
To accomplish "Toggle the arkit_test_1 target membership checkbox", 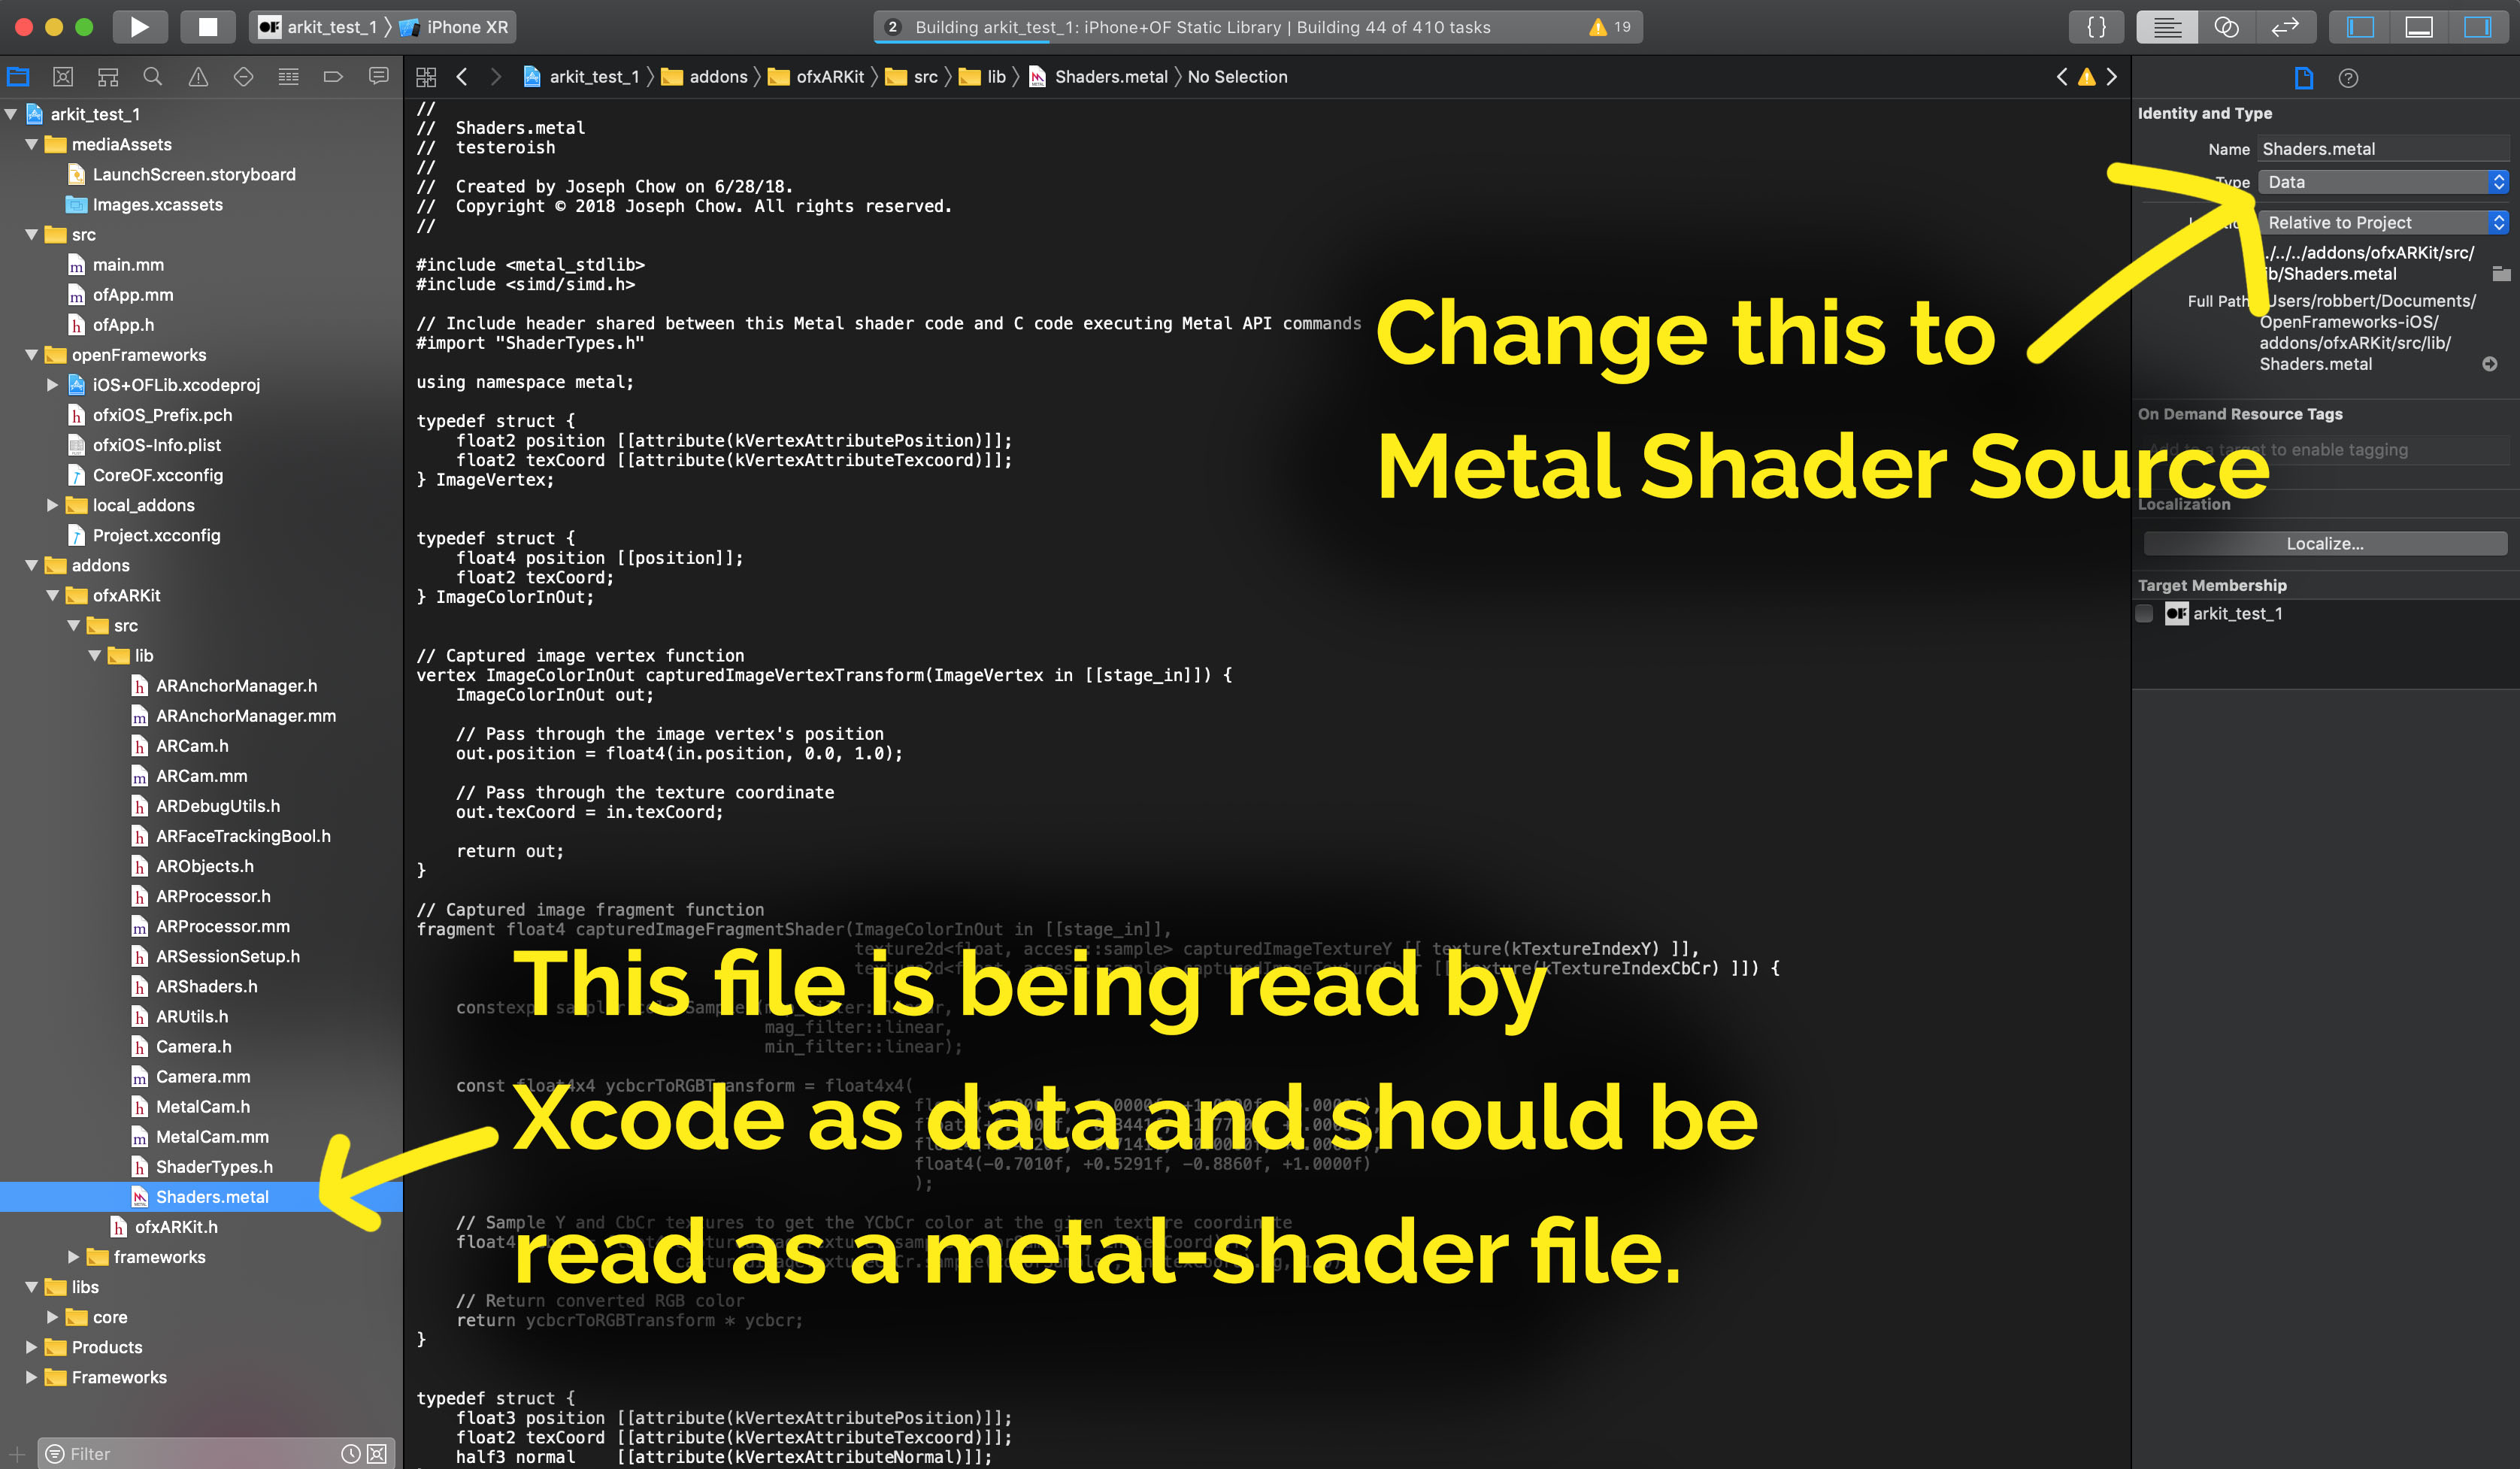I will pos(2148,613).
